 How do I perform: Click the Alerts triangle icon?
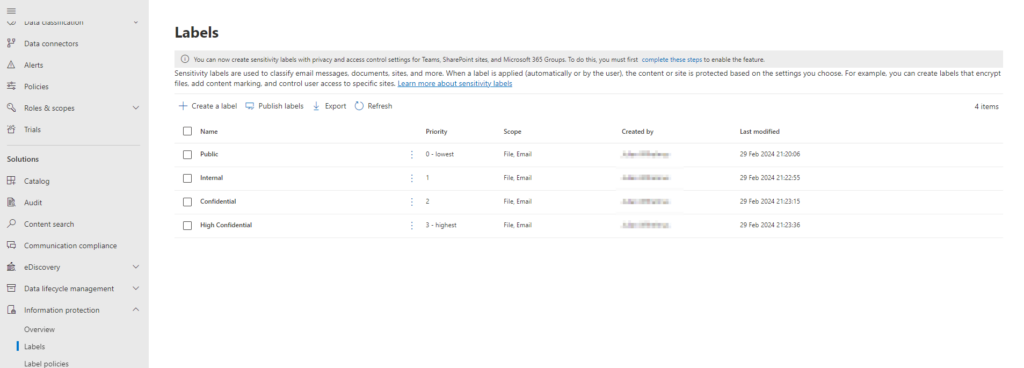11,65
